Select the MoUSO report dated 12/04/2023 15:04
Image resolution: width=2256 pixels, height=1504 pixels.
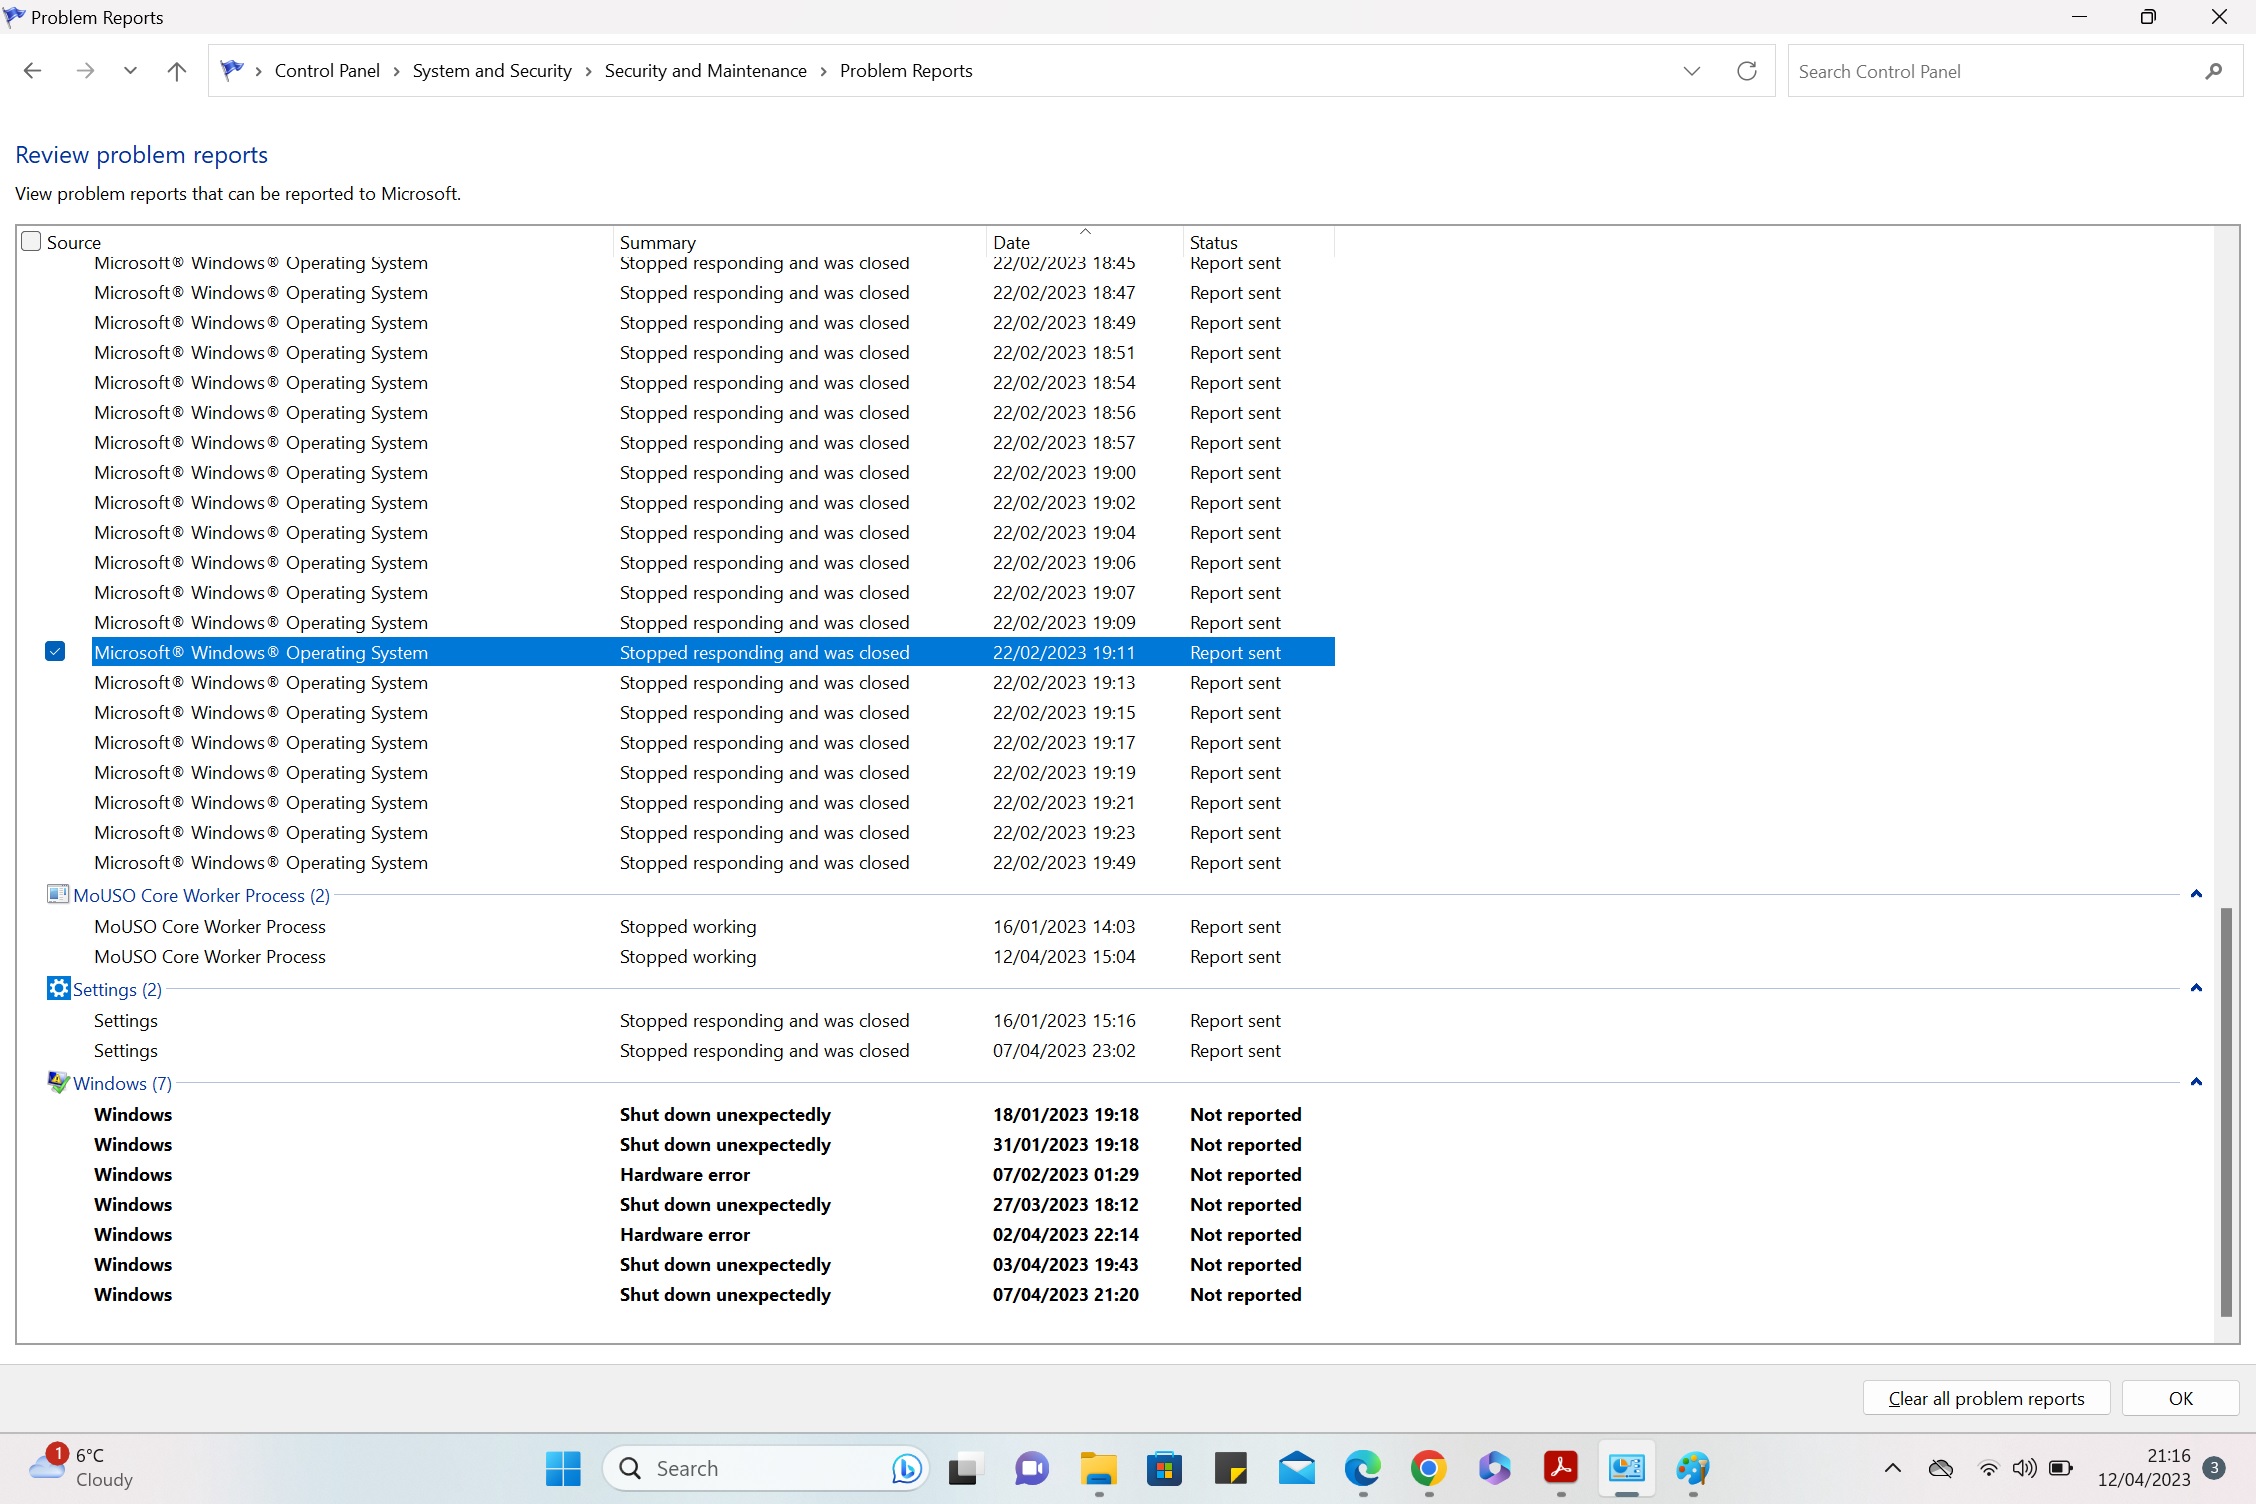[713, 957]
